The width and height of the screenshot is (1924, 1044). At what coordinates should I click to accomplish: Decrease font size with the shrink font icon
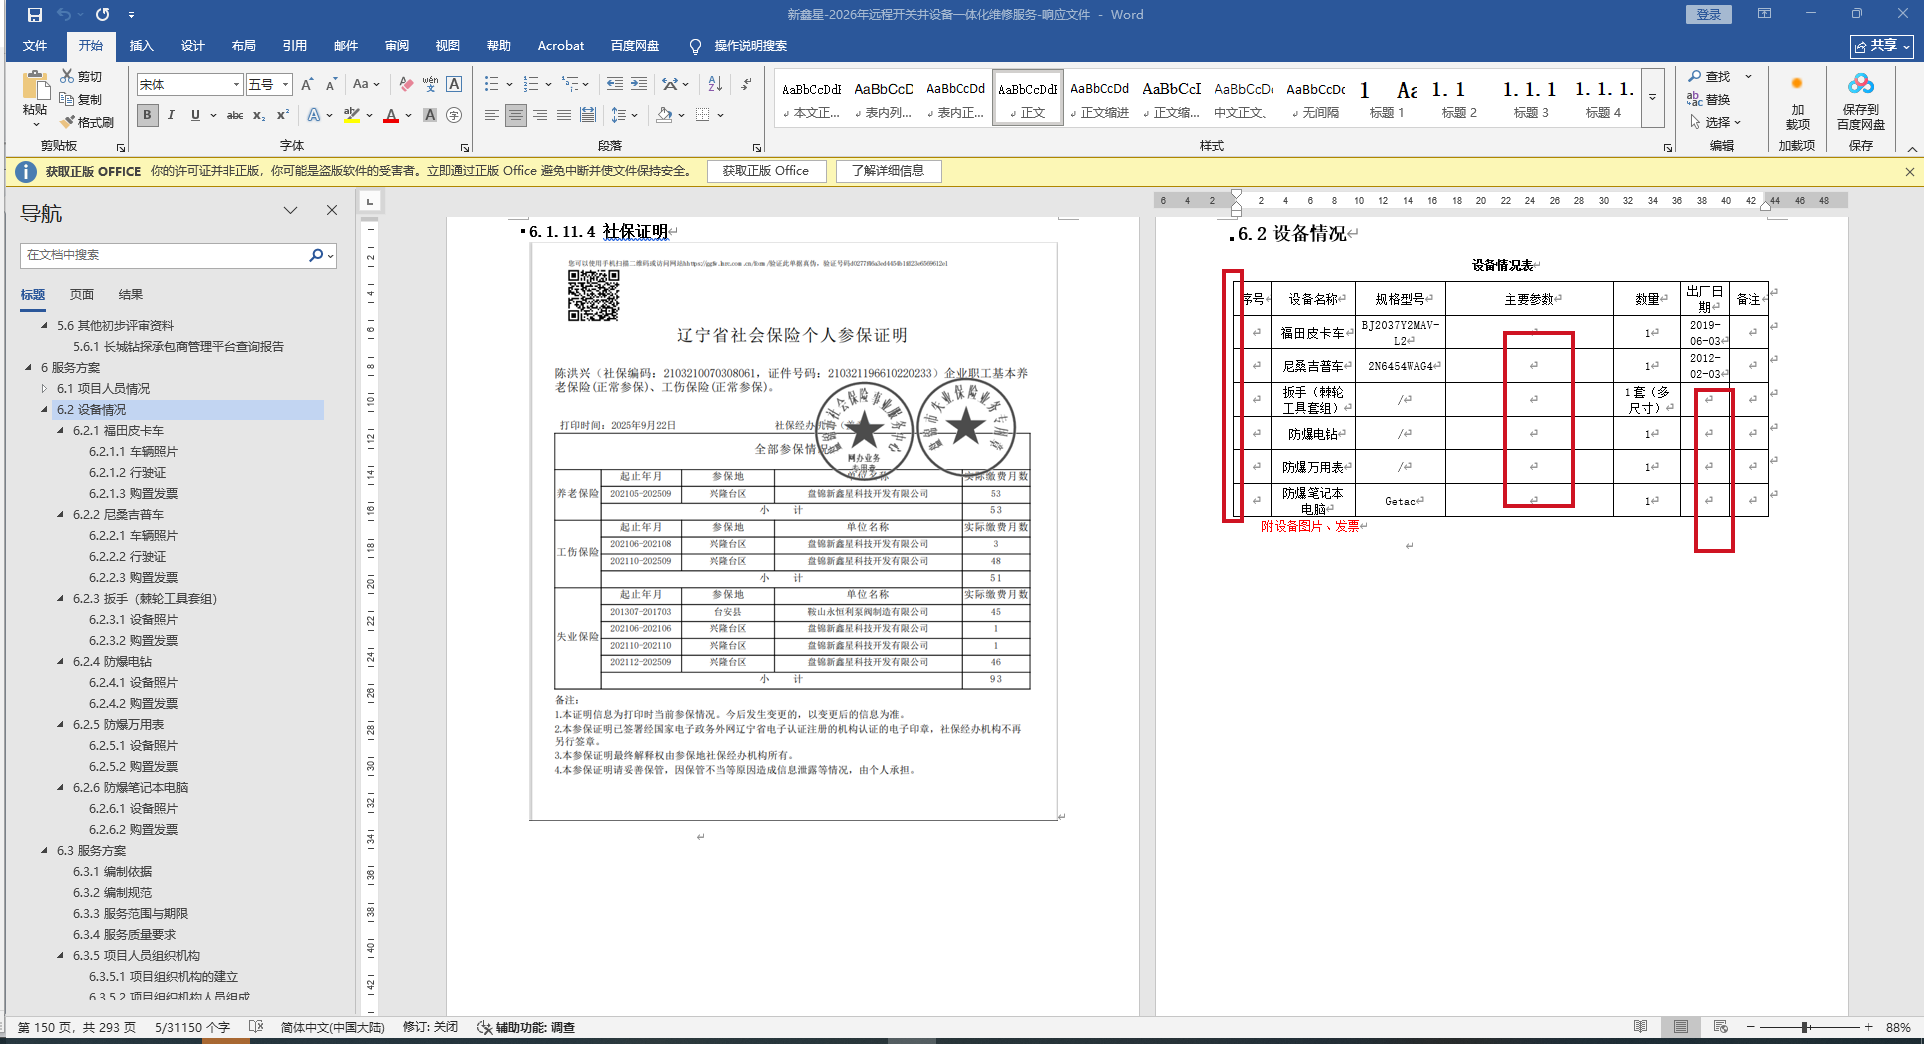coord(331,85)
